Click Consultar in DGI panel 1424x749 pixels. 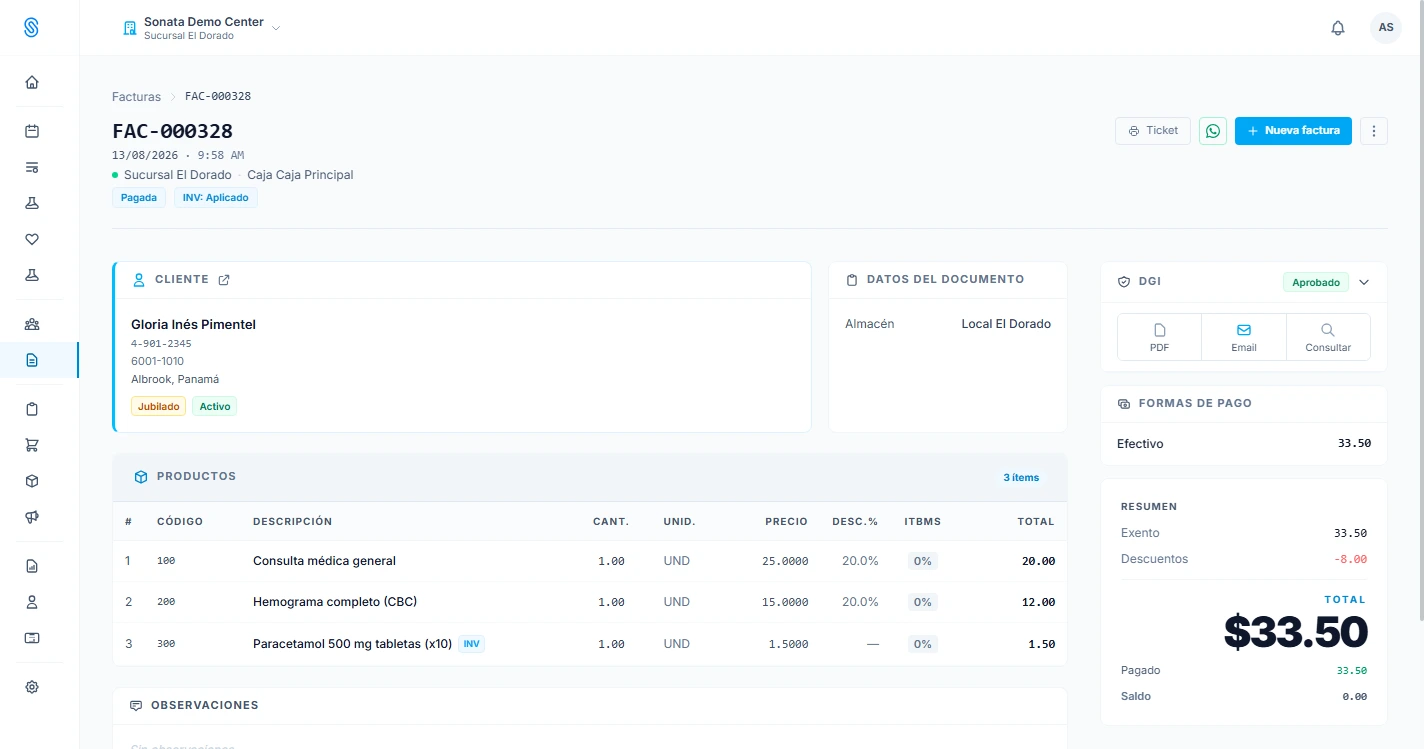tap(1328, 337)
